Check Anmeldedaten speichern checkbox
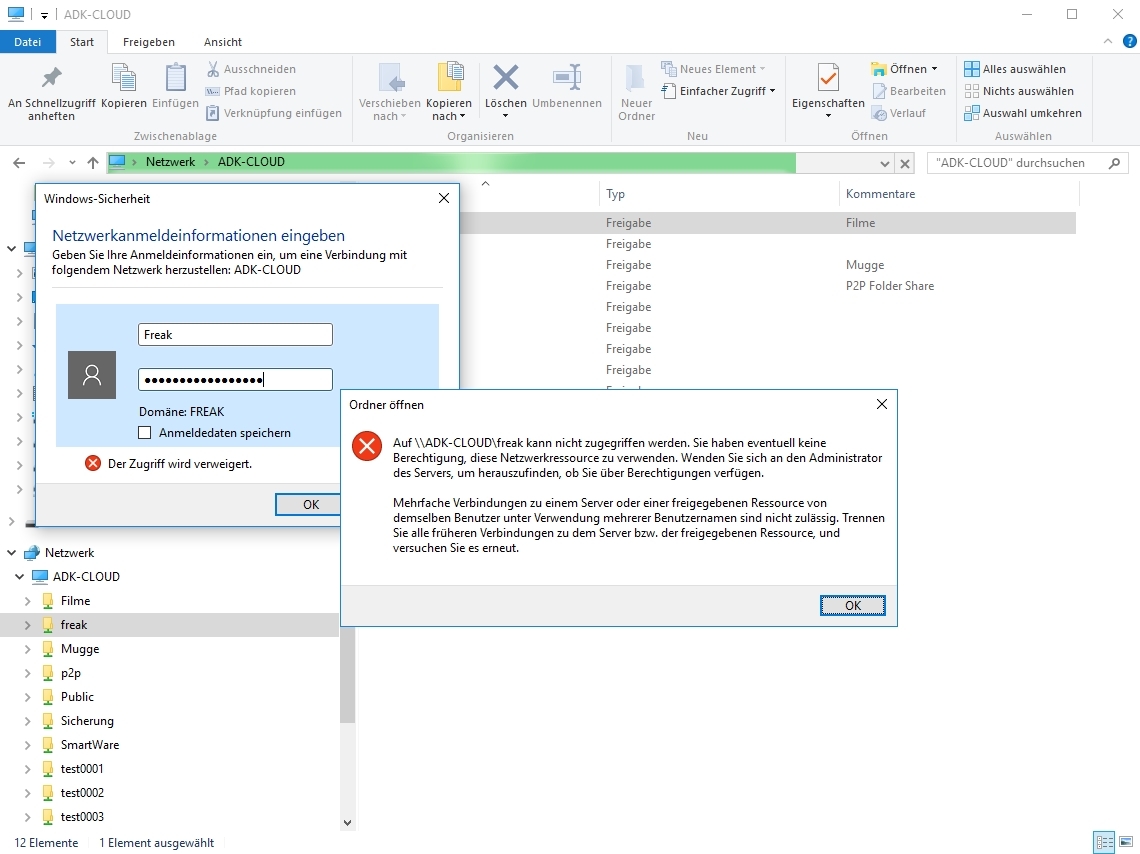The height and width of the screenshot is (854, 1140). (x=145, y=432)
